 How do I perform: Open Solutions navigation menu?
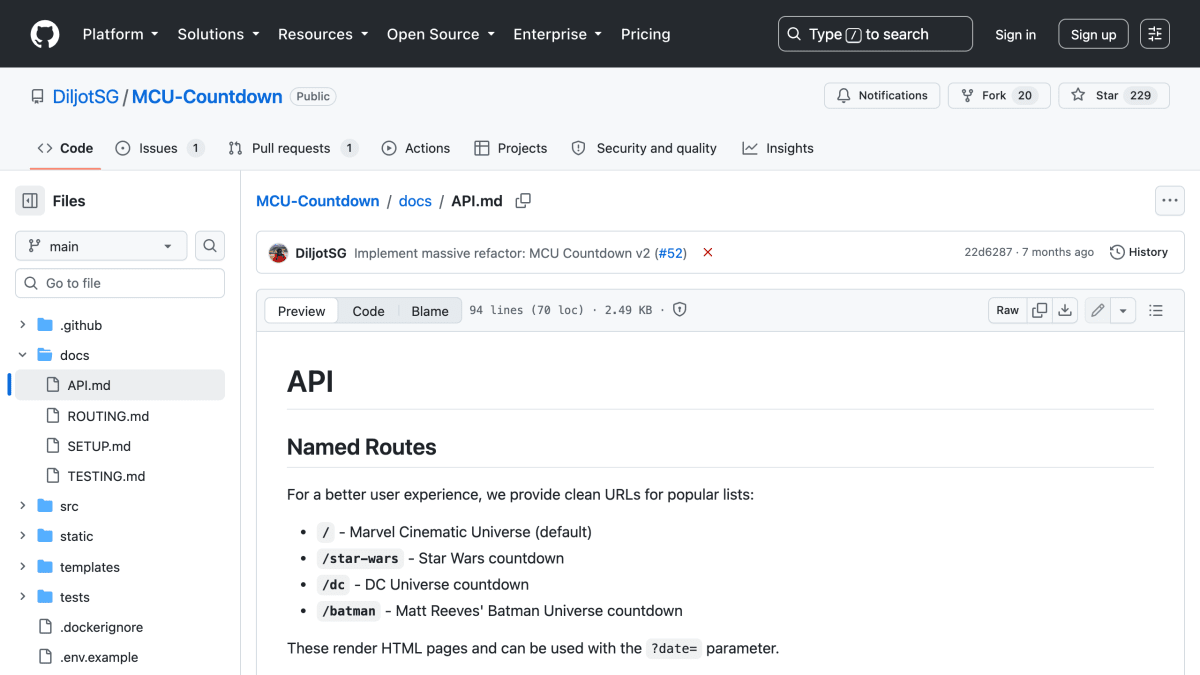(x=218, y=34)
